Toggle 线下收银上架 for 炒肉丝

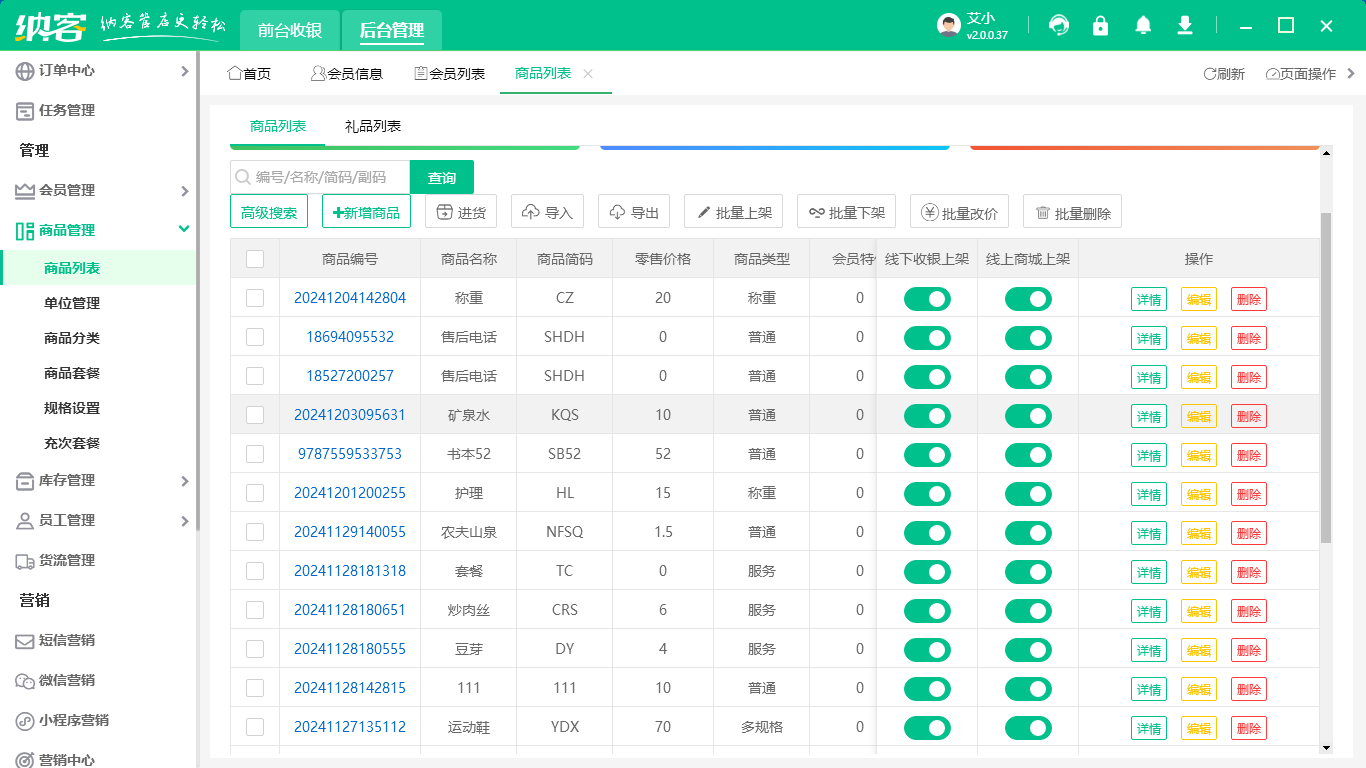pyautogui.click(x=927, y=611)
